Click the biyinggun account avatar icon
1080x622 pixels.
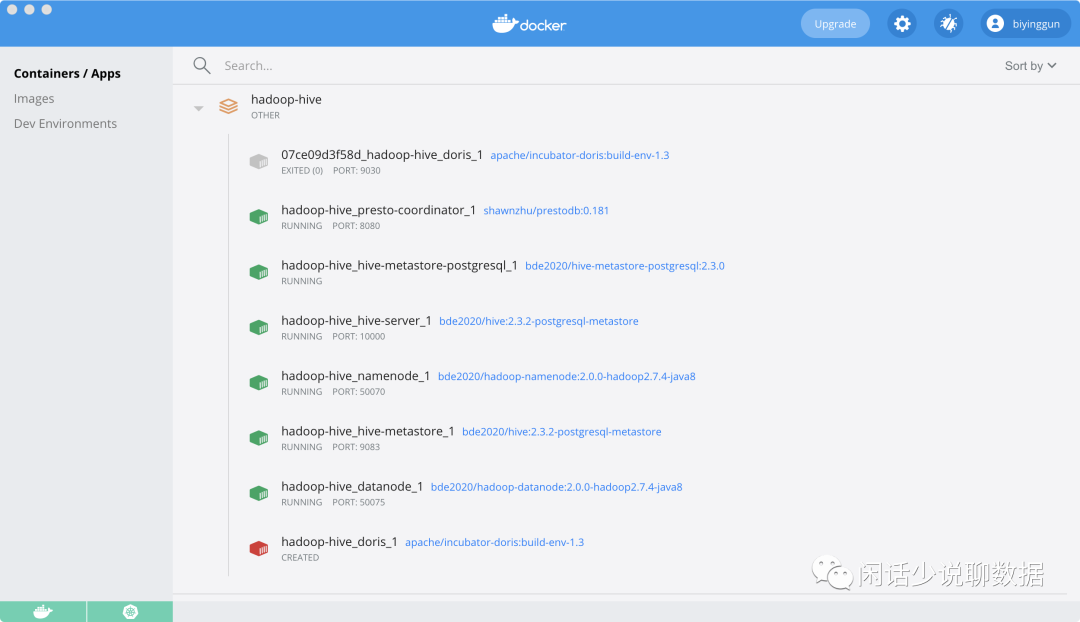pos(995,24)
